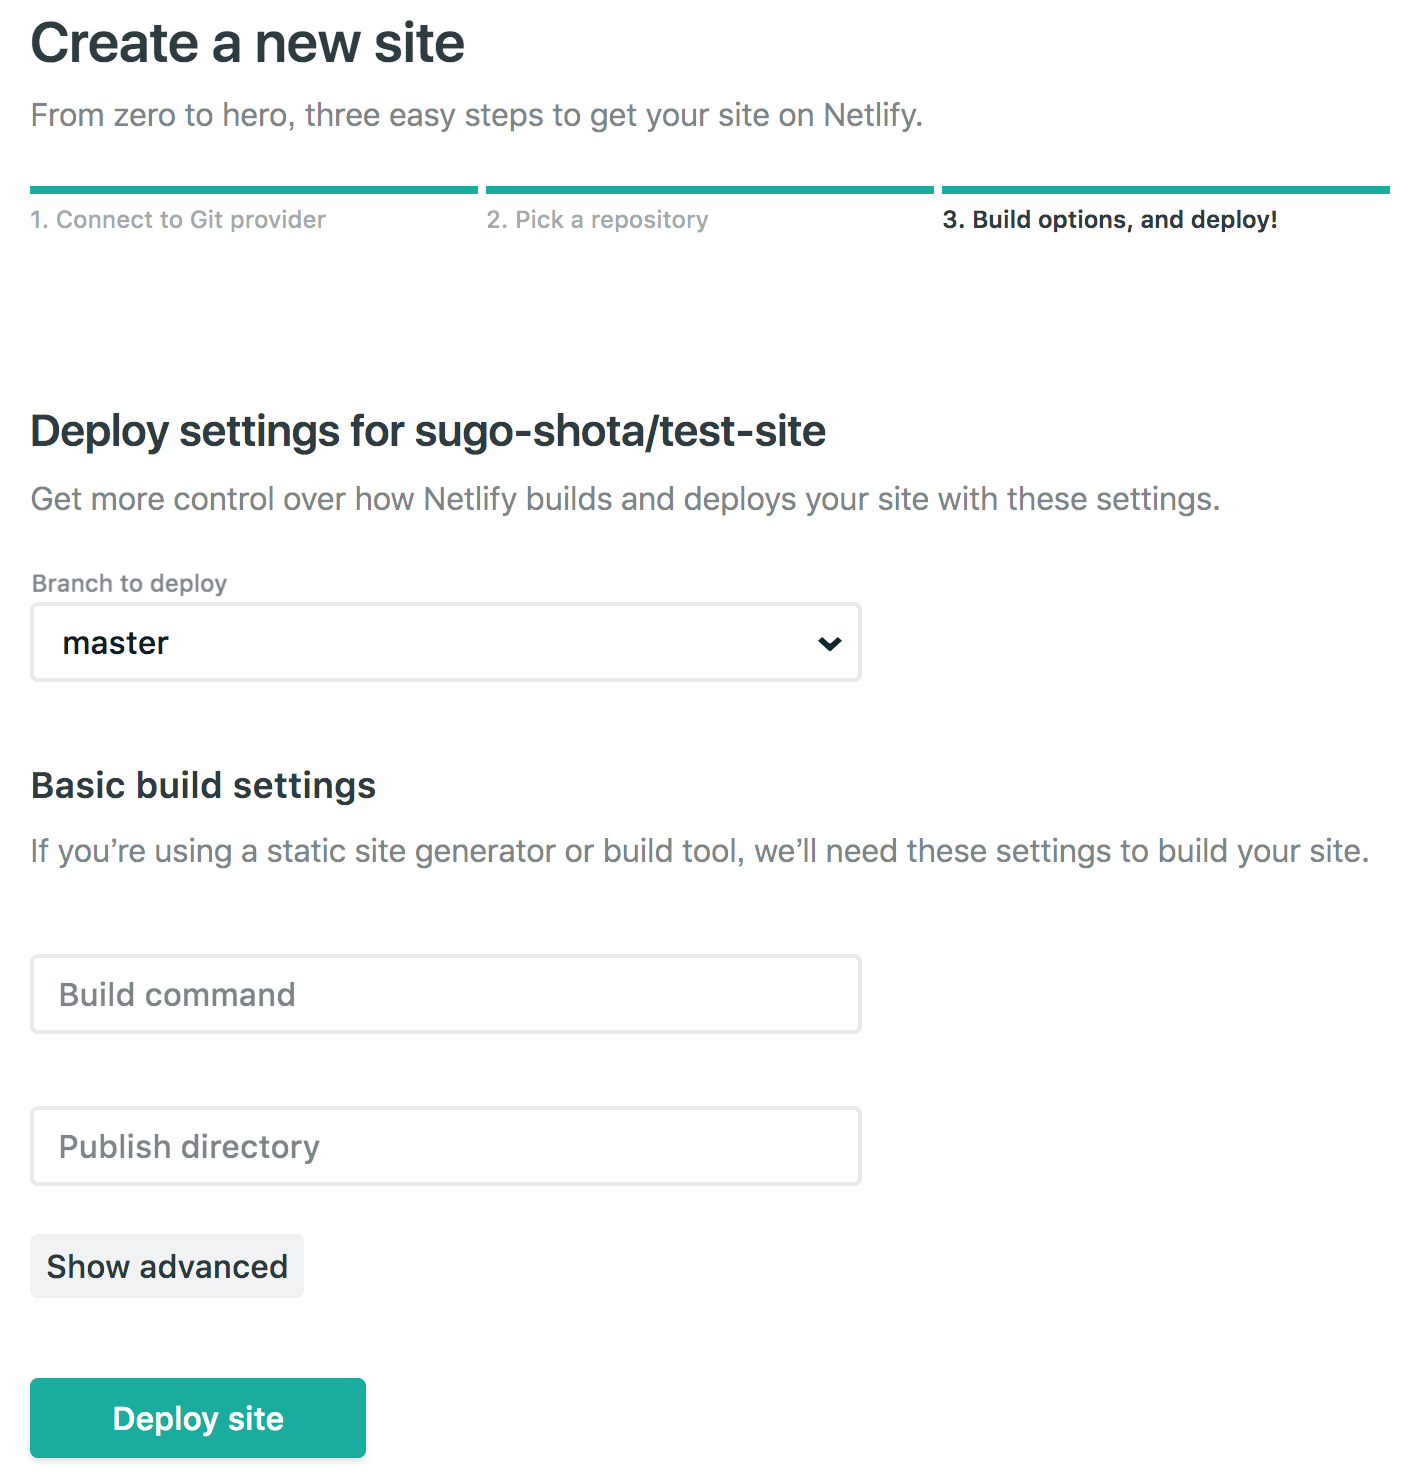Select the 'master' branch text
The height and width of the screenshot is (1472, 1424).
pyautogui.click(x=115, y=643)
